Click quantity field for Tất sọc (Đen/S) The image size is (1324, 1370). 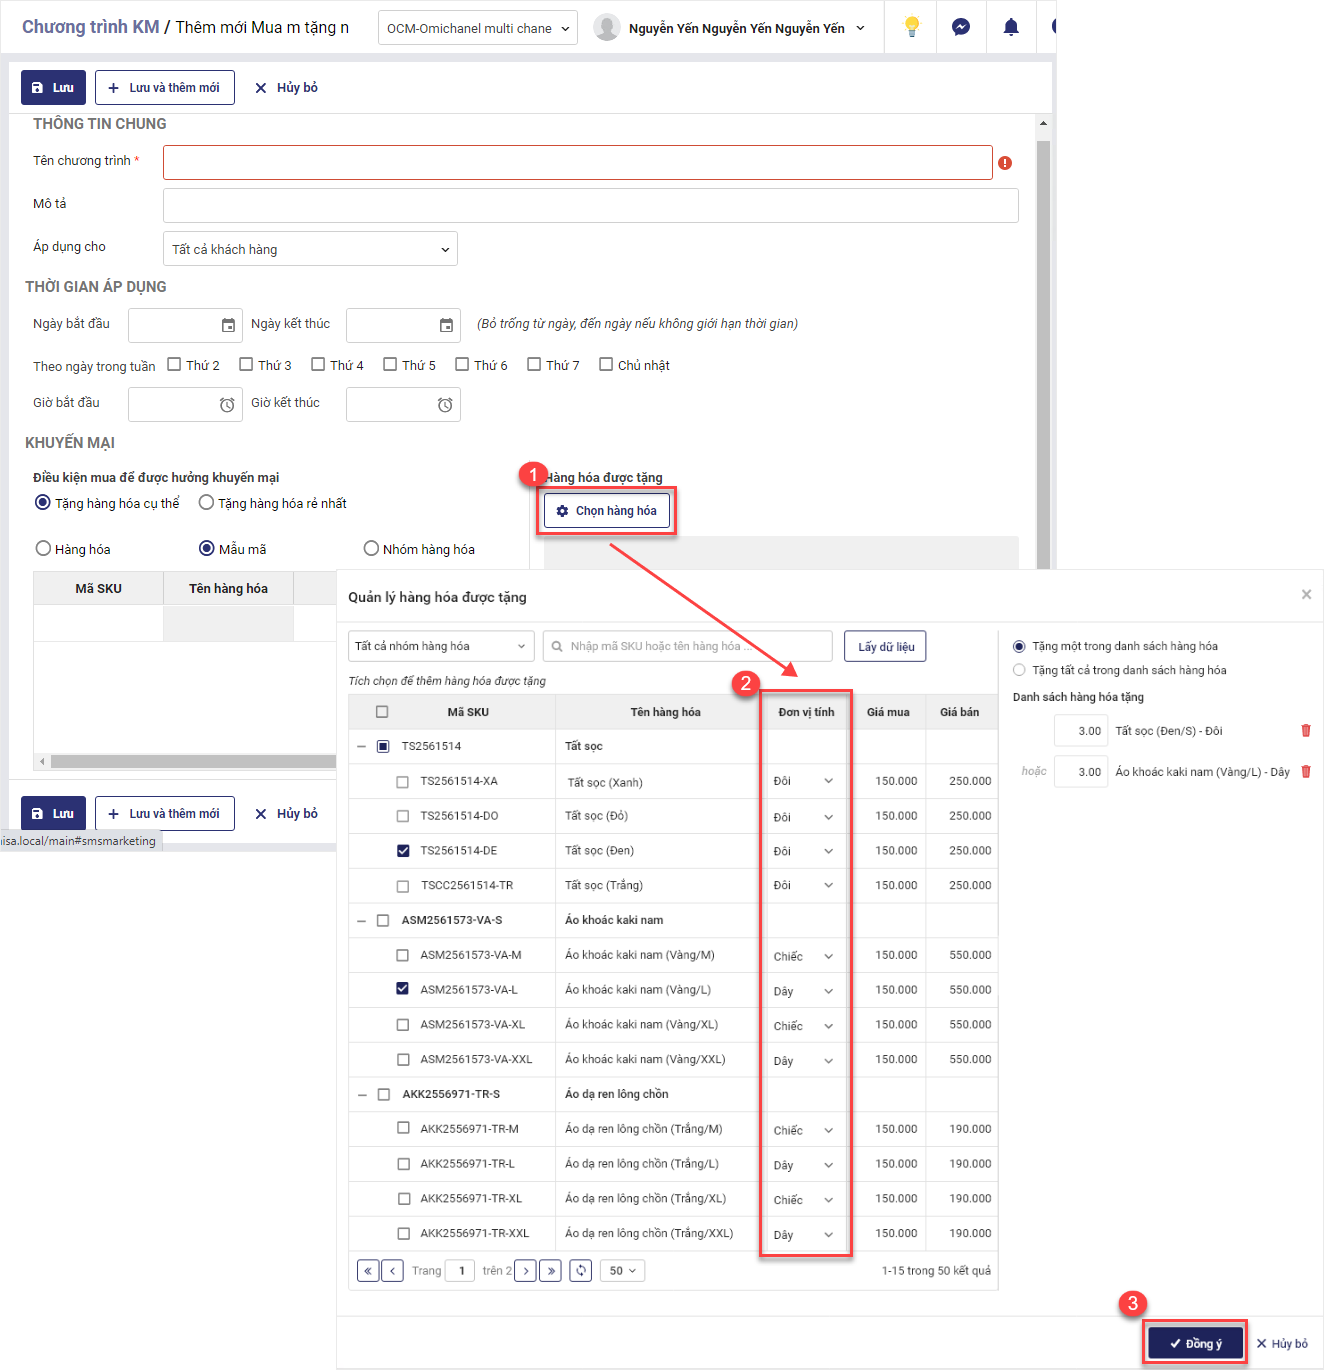click(1081, 731)
